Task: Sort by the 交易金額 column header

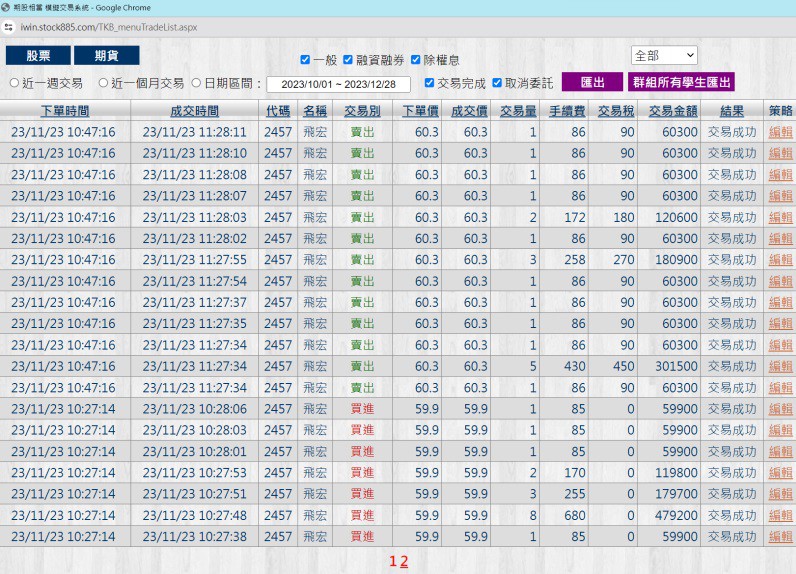Action: click(672, 110)
